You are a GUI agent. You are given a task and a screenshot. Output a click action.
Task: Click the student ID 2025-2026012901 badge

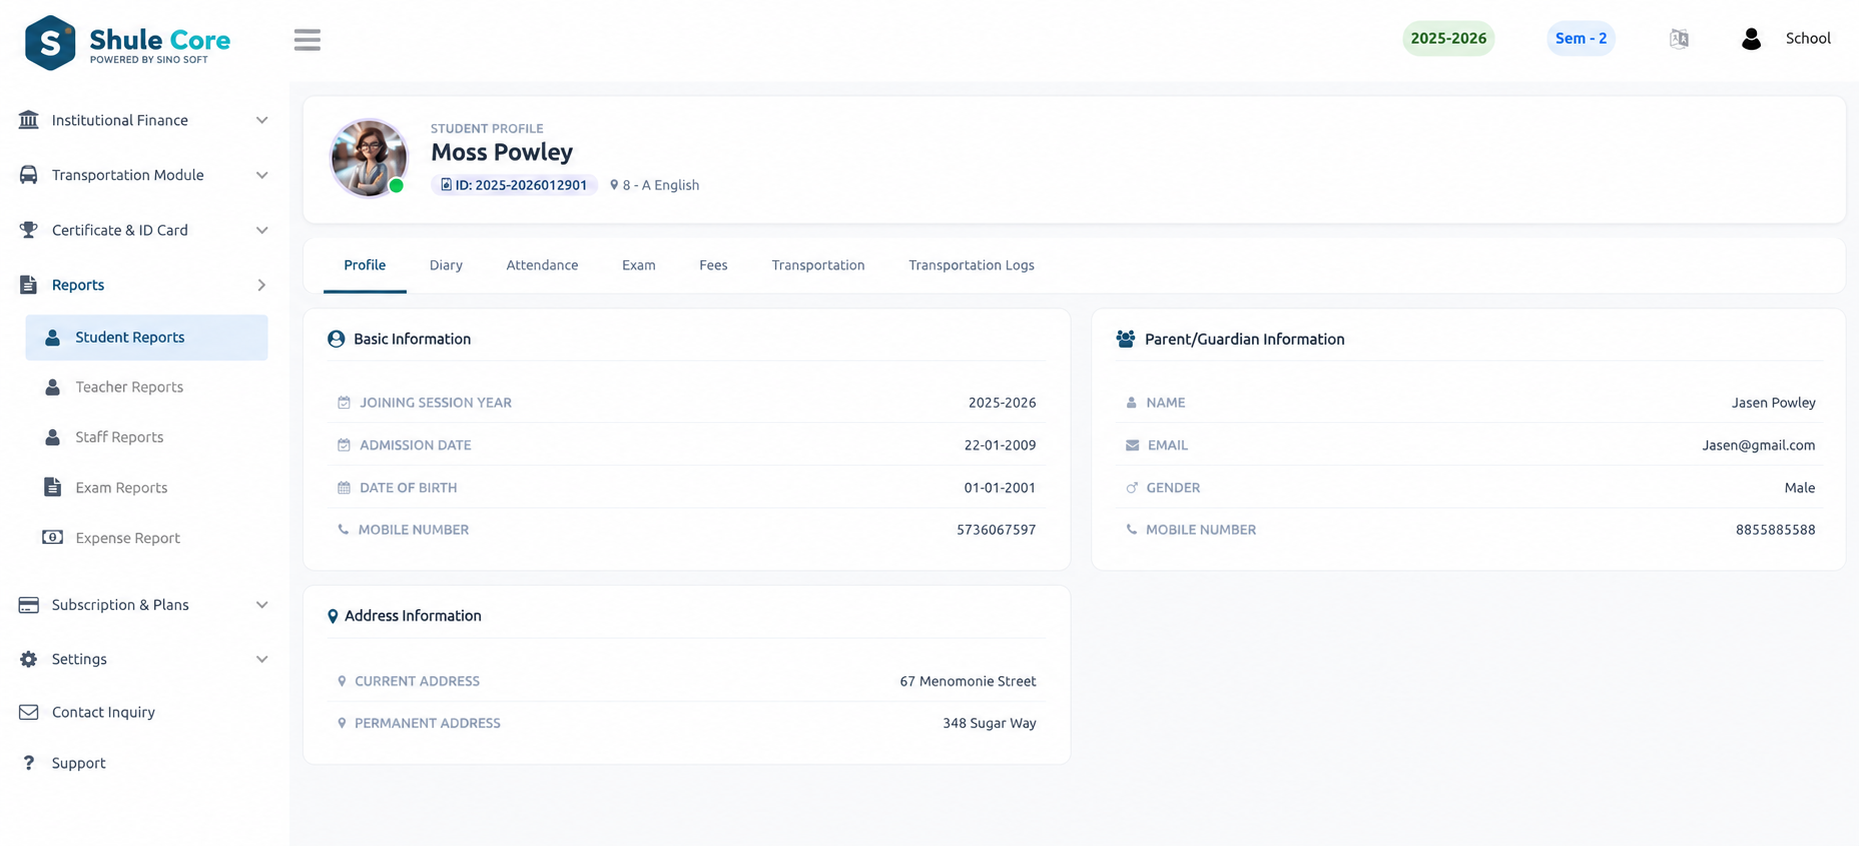coord(514,185)
